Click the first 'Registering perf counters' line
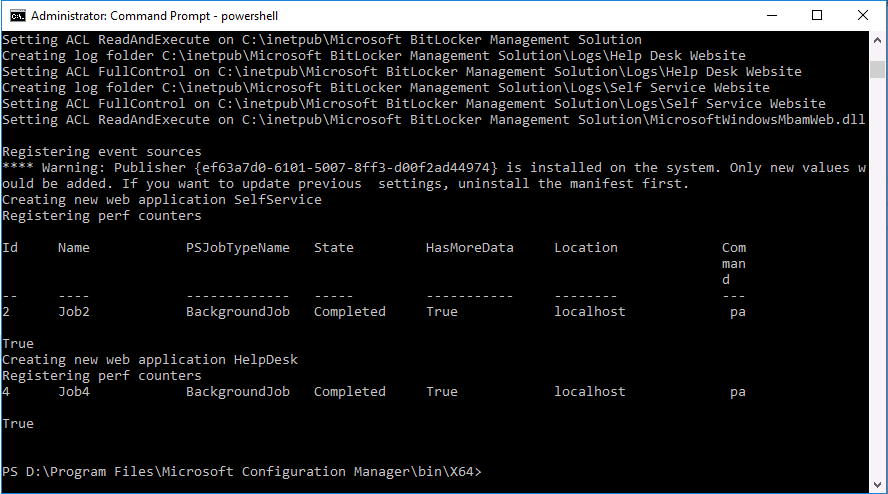Viewport: 888px width, 494px height. (102, 216)
